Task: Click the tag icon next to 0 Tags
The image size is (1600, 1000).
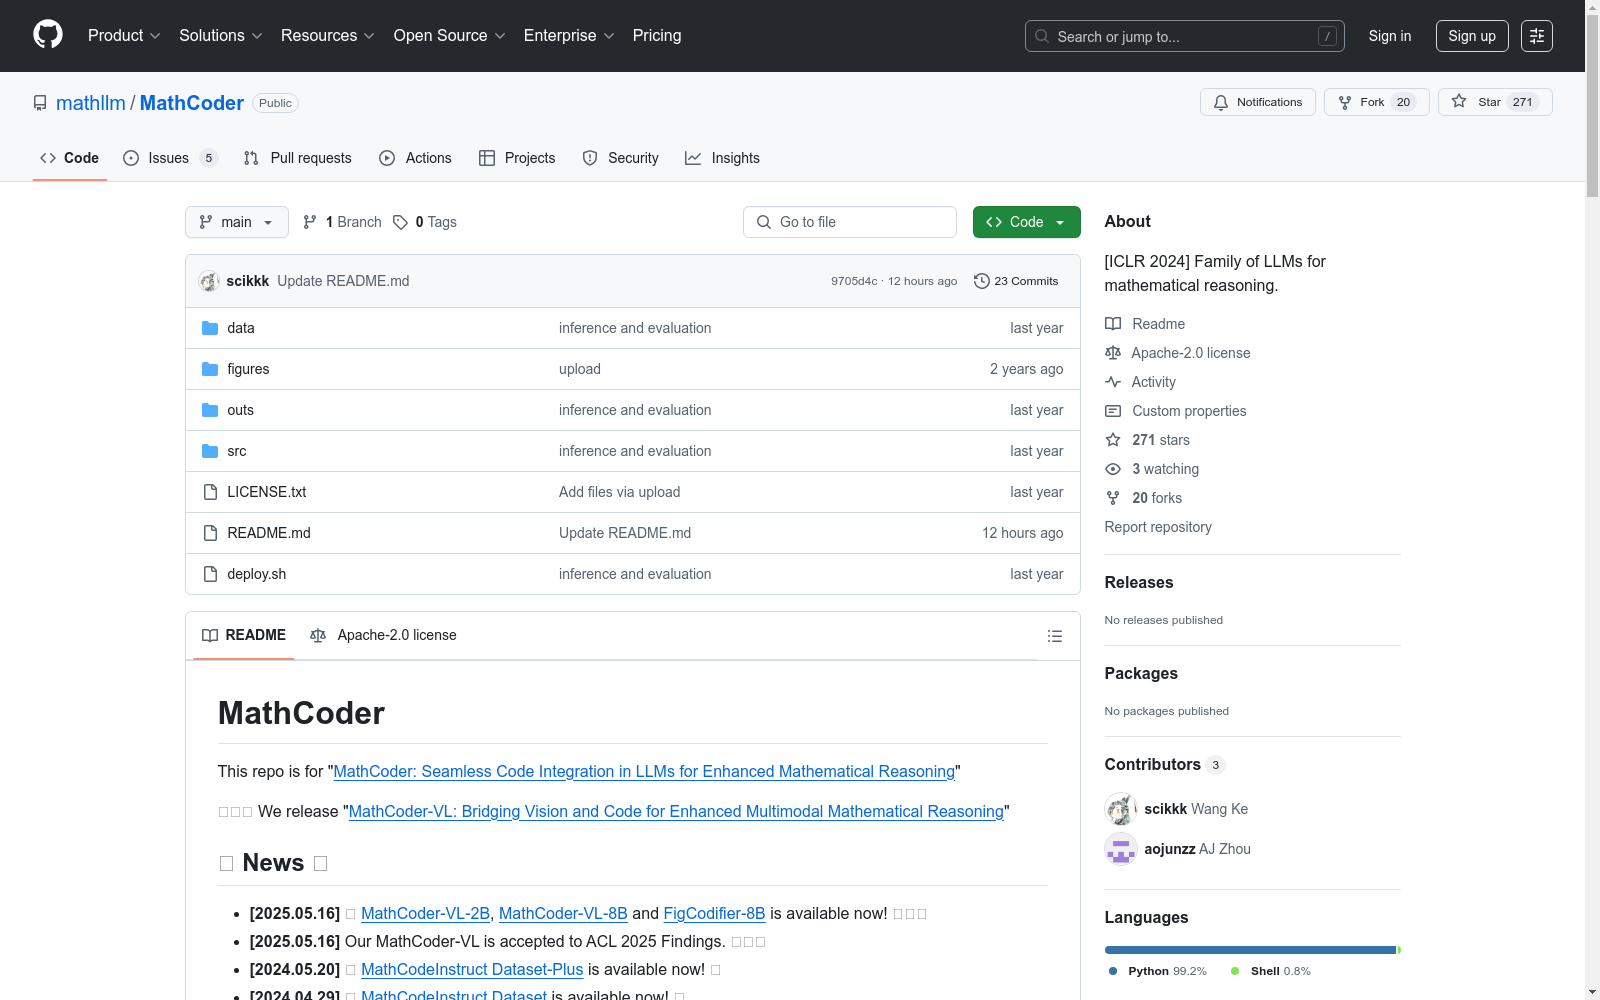Action: [x=400, y=222]
